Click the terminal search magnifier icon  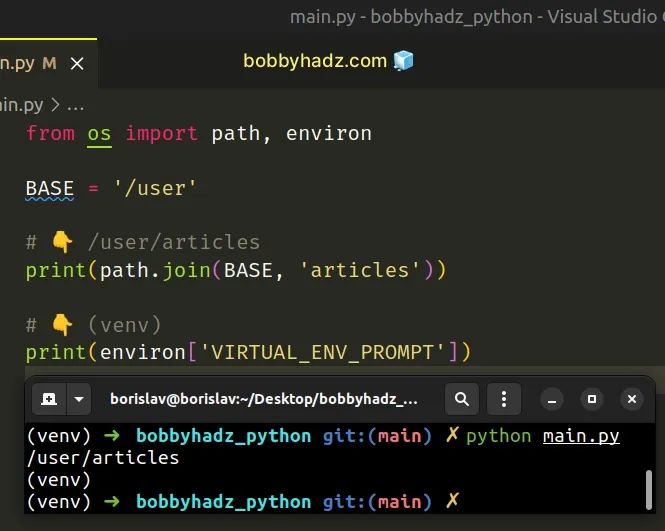[462, 399]
